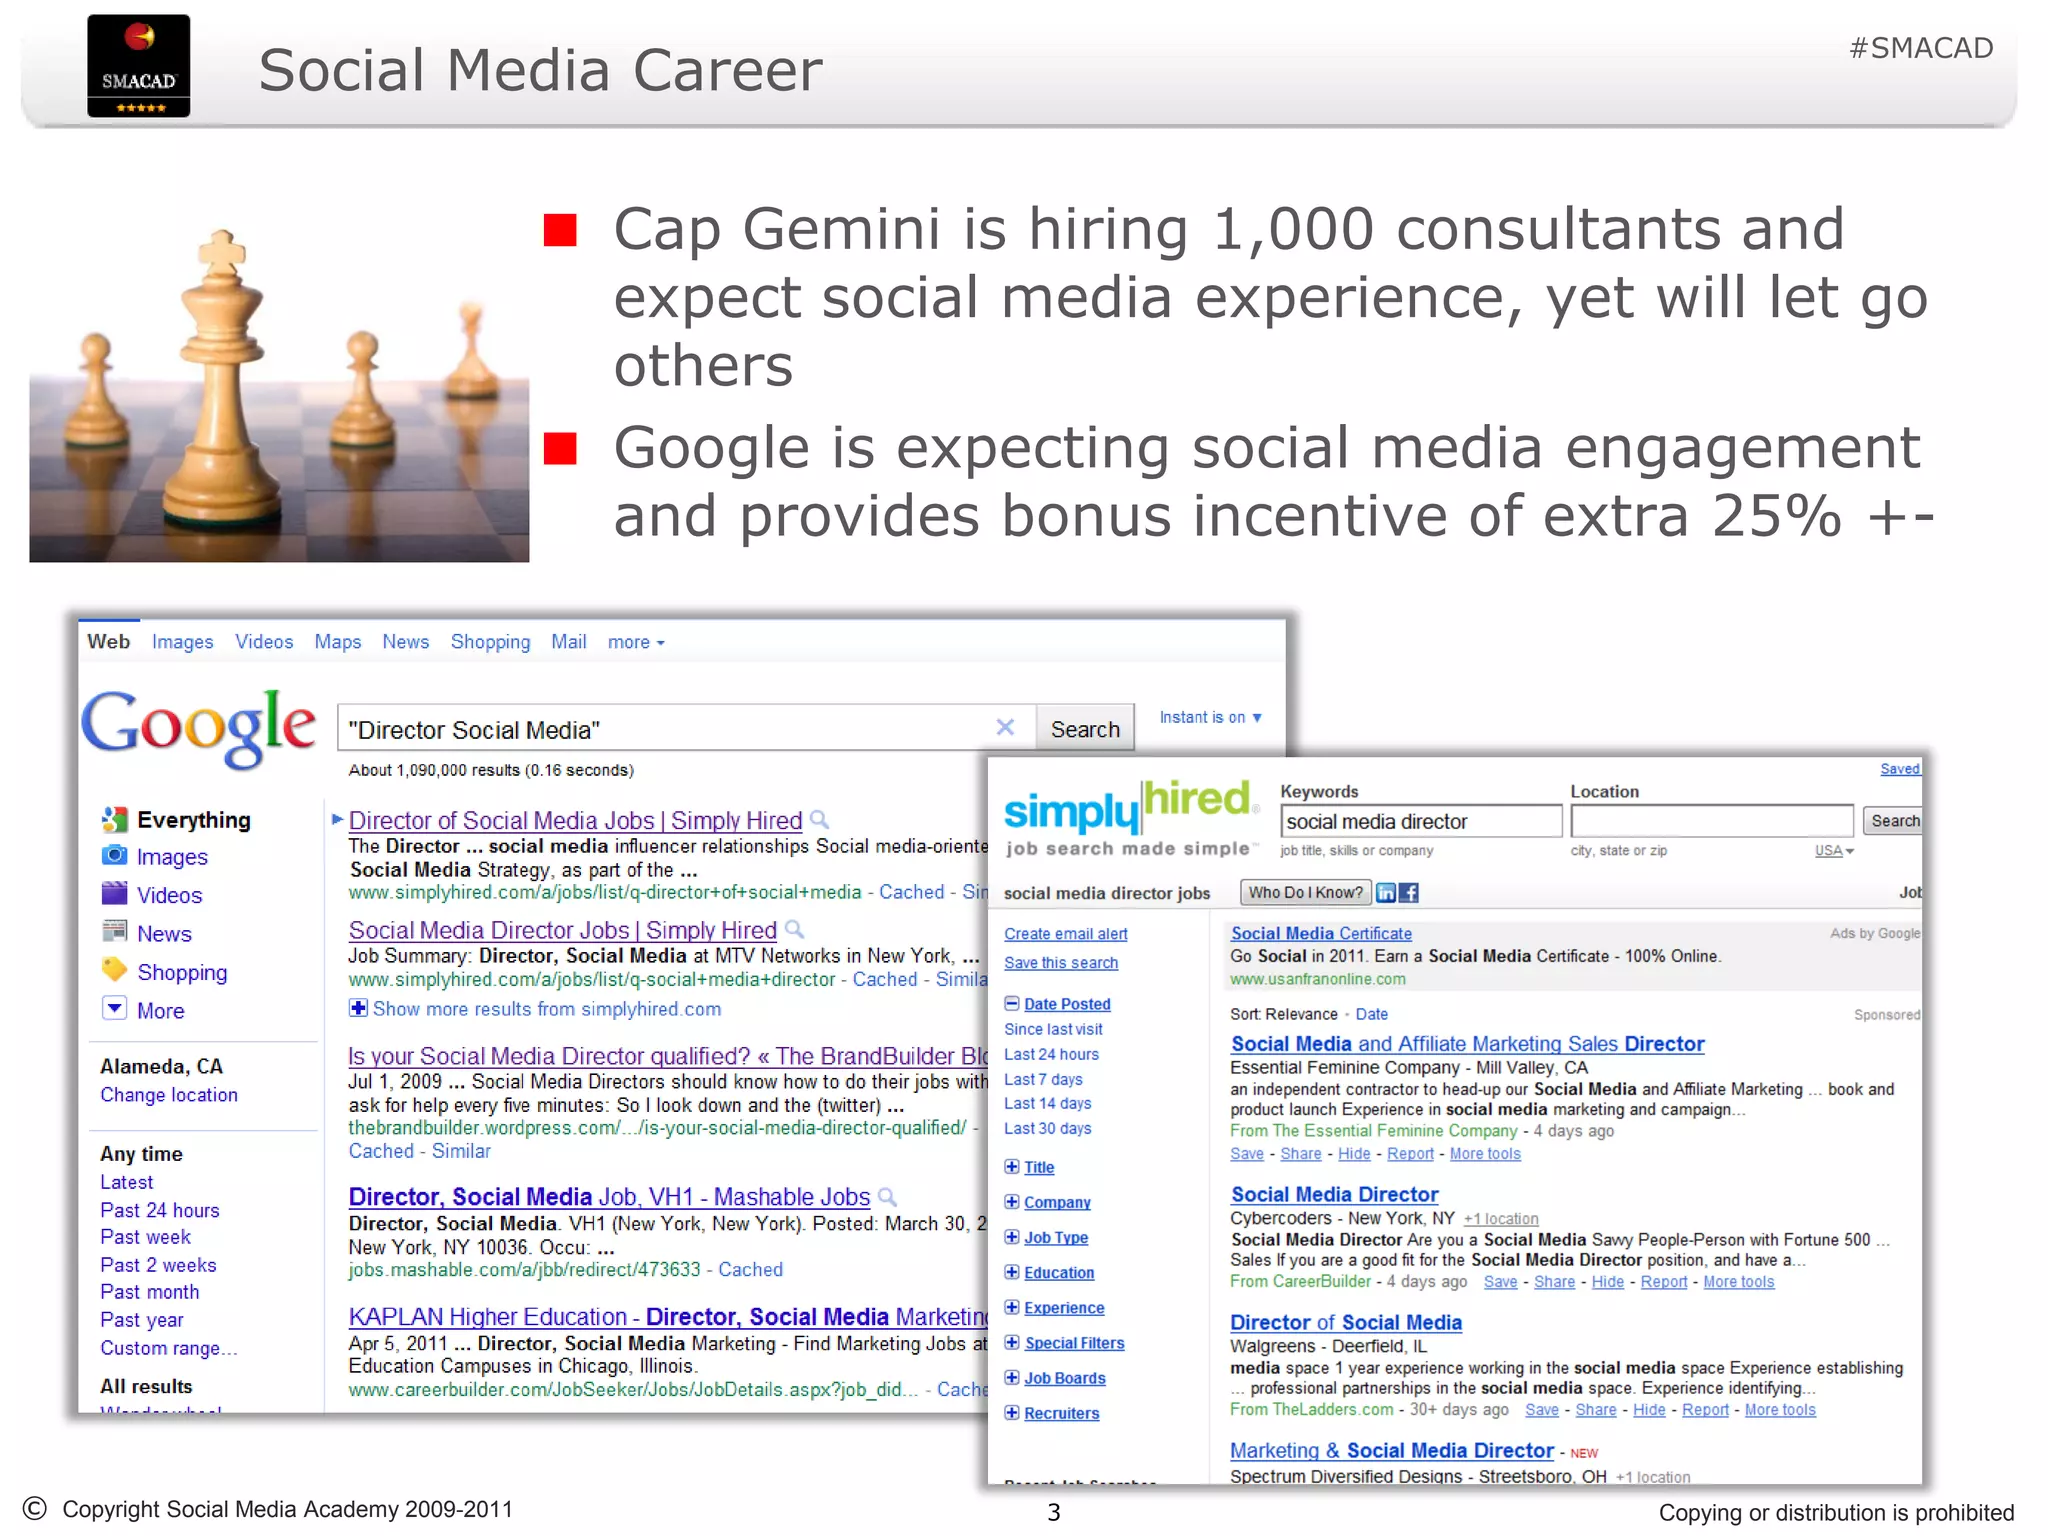
Task: Click 'Create email alert' link
Action: tap(1065, 933)
